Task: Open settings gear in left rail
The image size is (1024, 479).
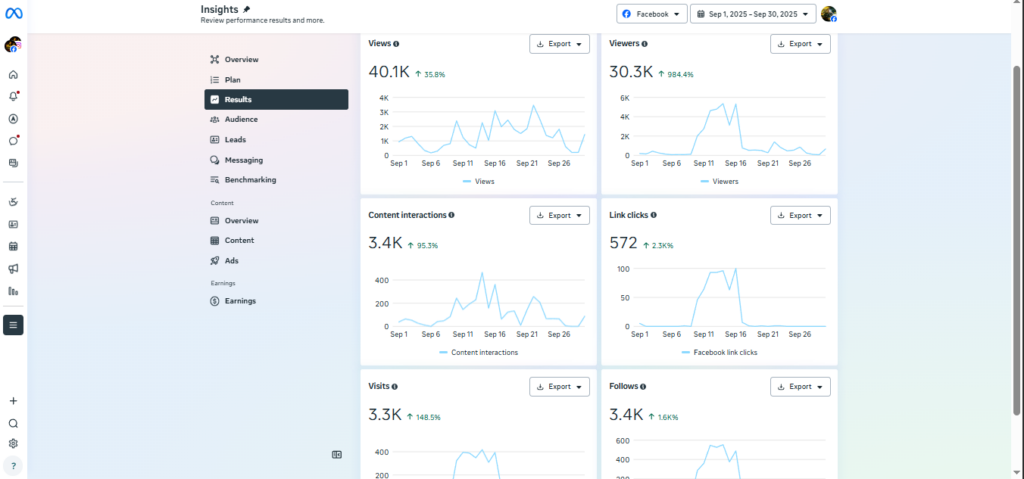Action: click(13, 444)
